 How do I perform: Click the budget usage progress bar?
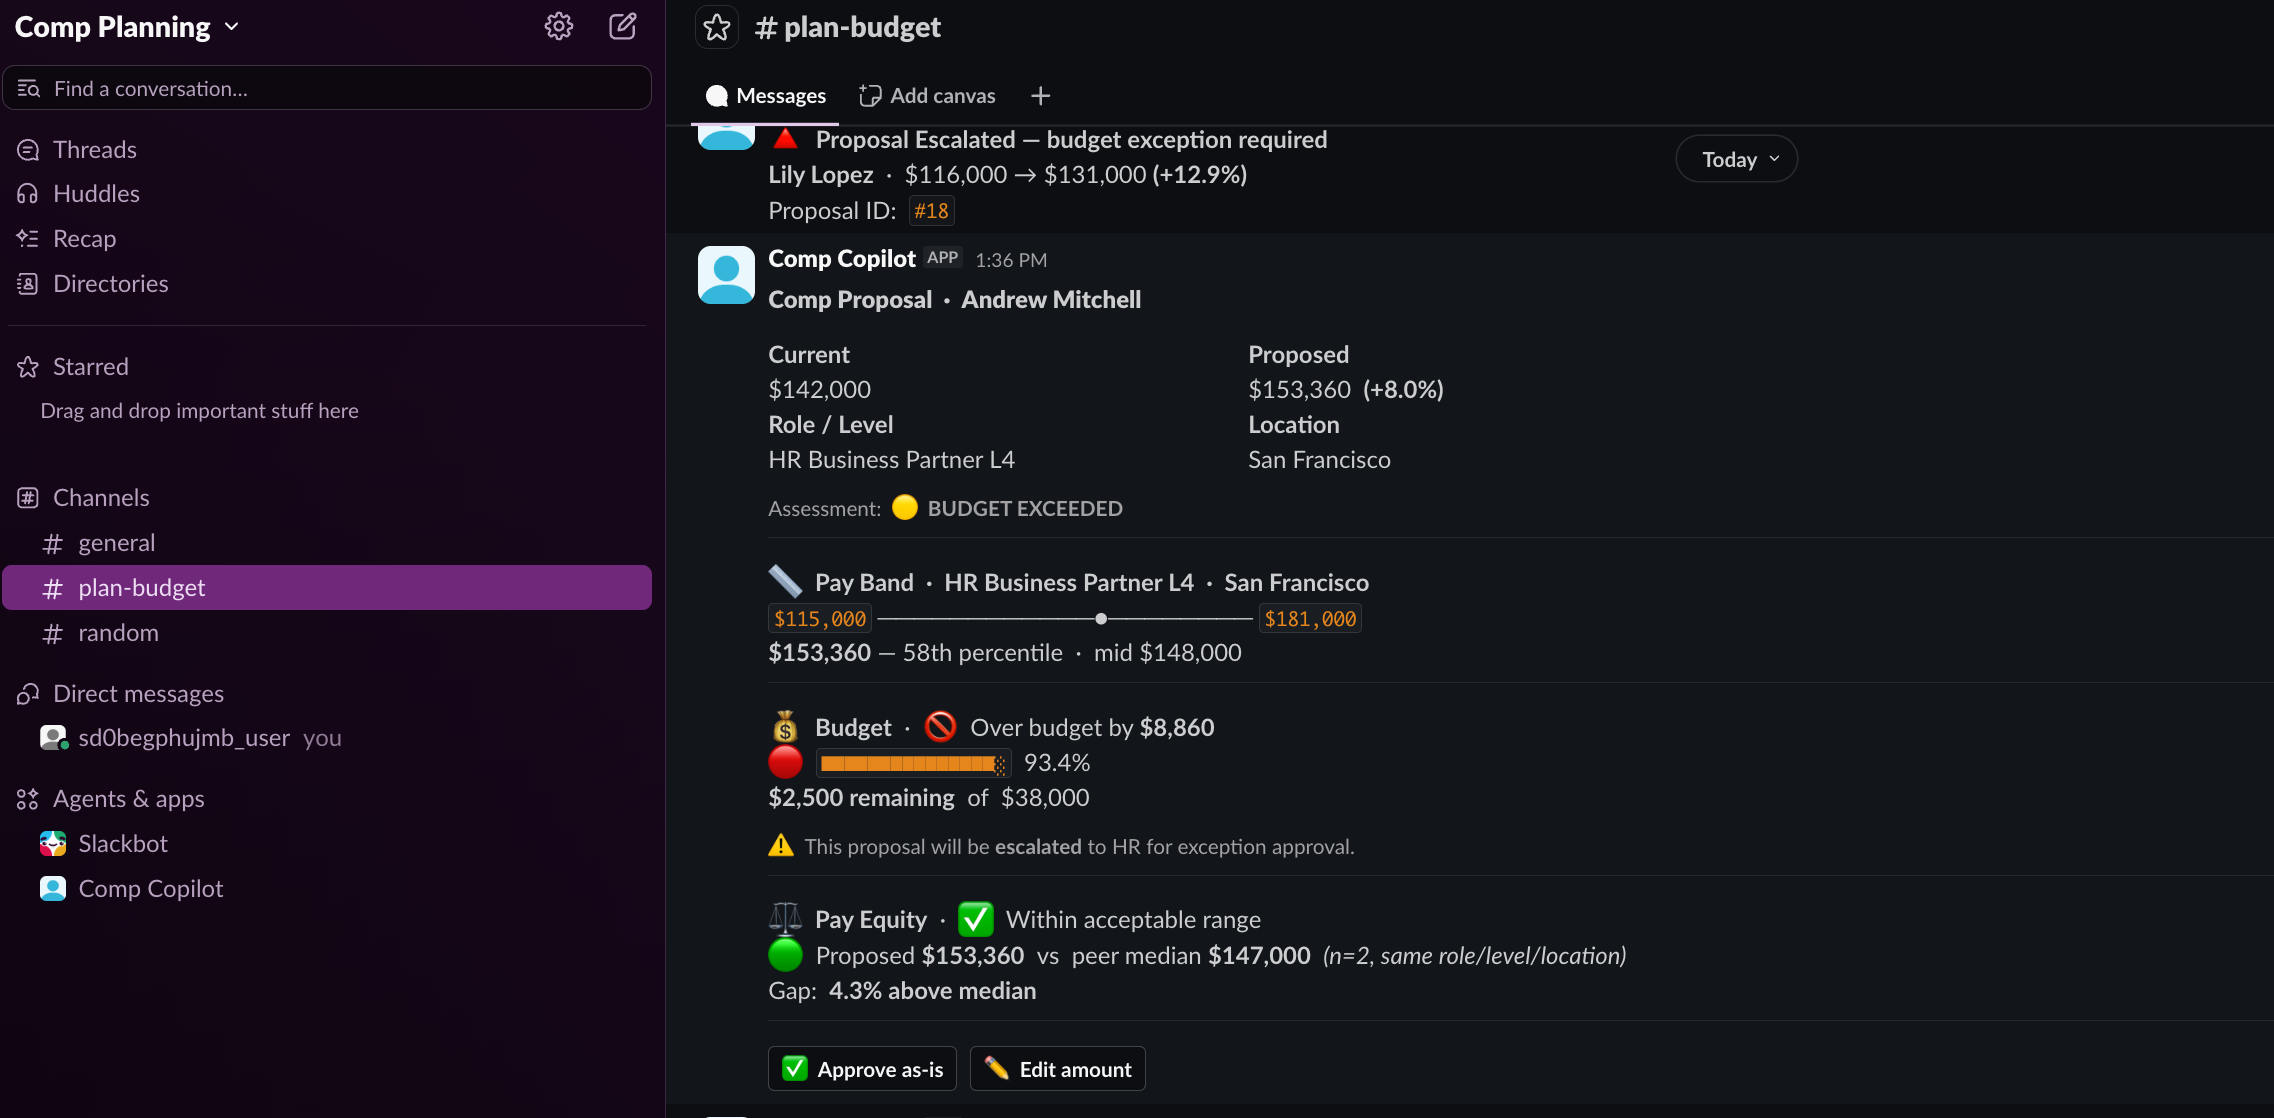point(914,763)
